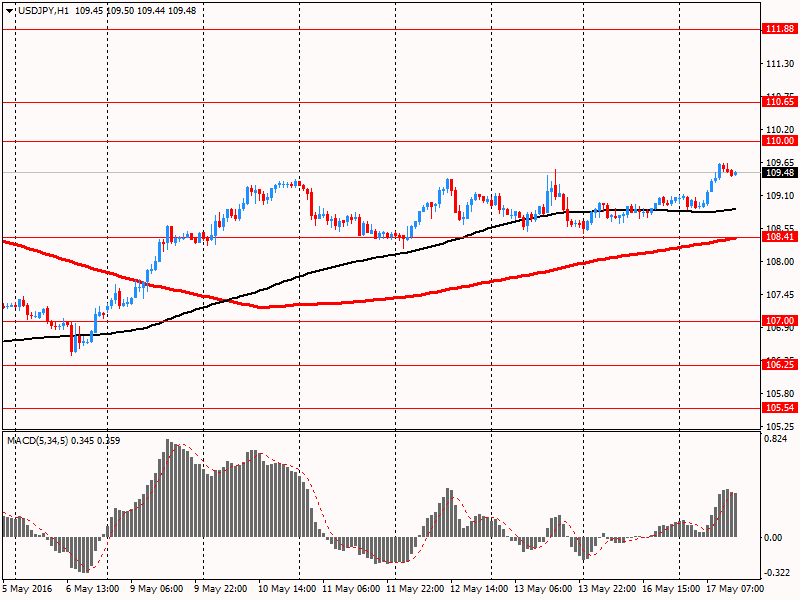Click the MACD scale value -0.322
This screenshot has height=600, width=800.
click(x=778, y=573)
